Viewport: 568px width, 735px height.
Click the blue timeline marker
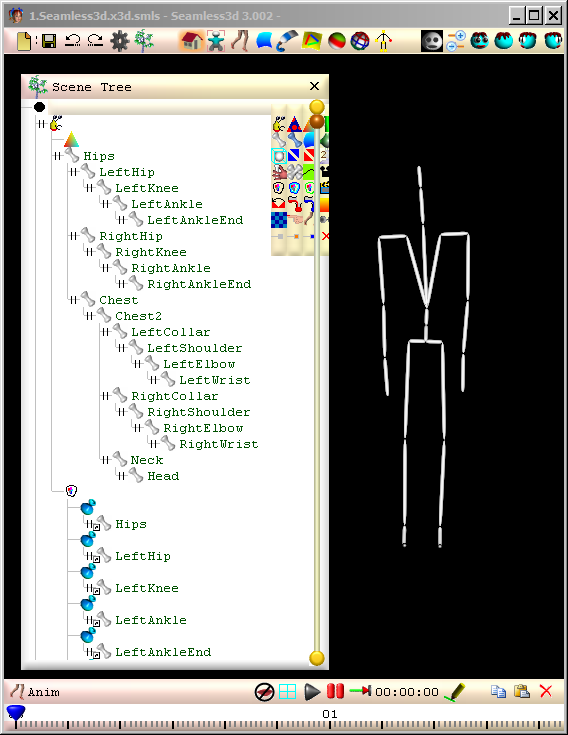tap(15, 713)
